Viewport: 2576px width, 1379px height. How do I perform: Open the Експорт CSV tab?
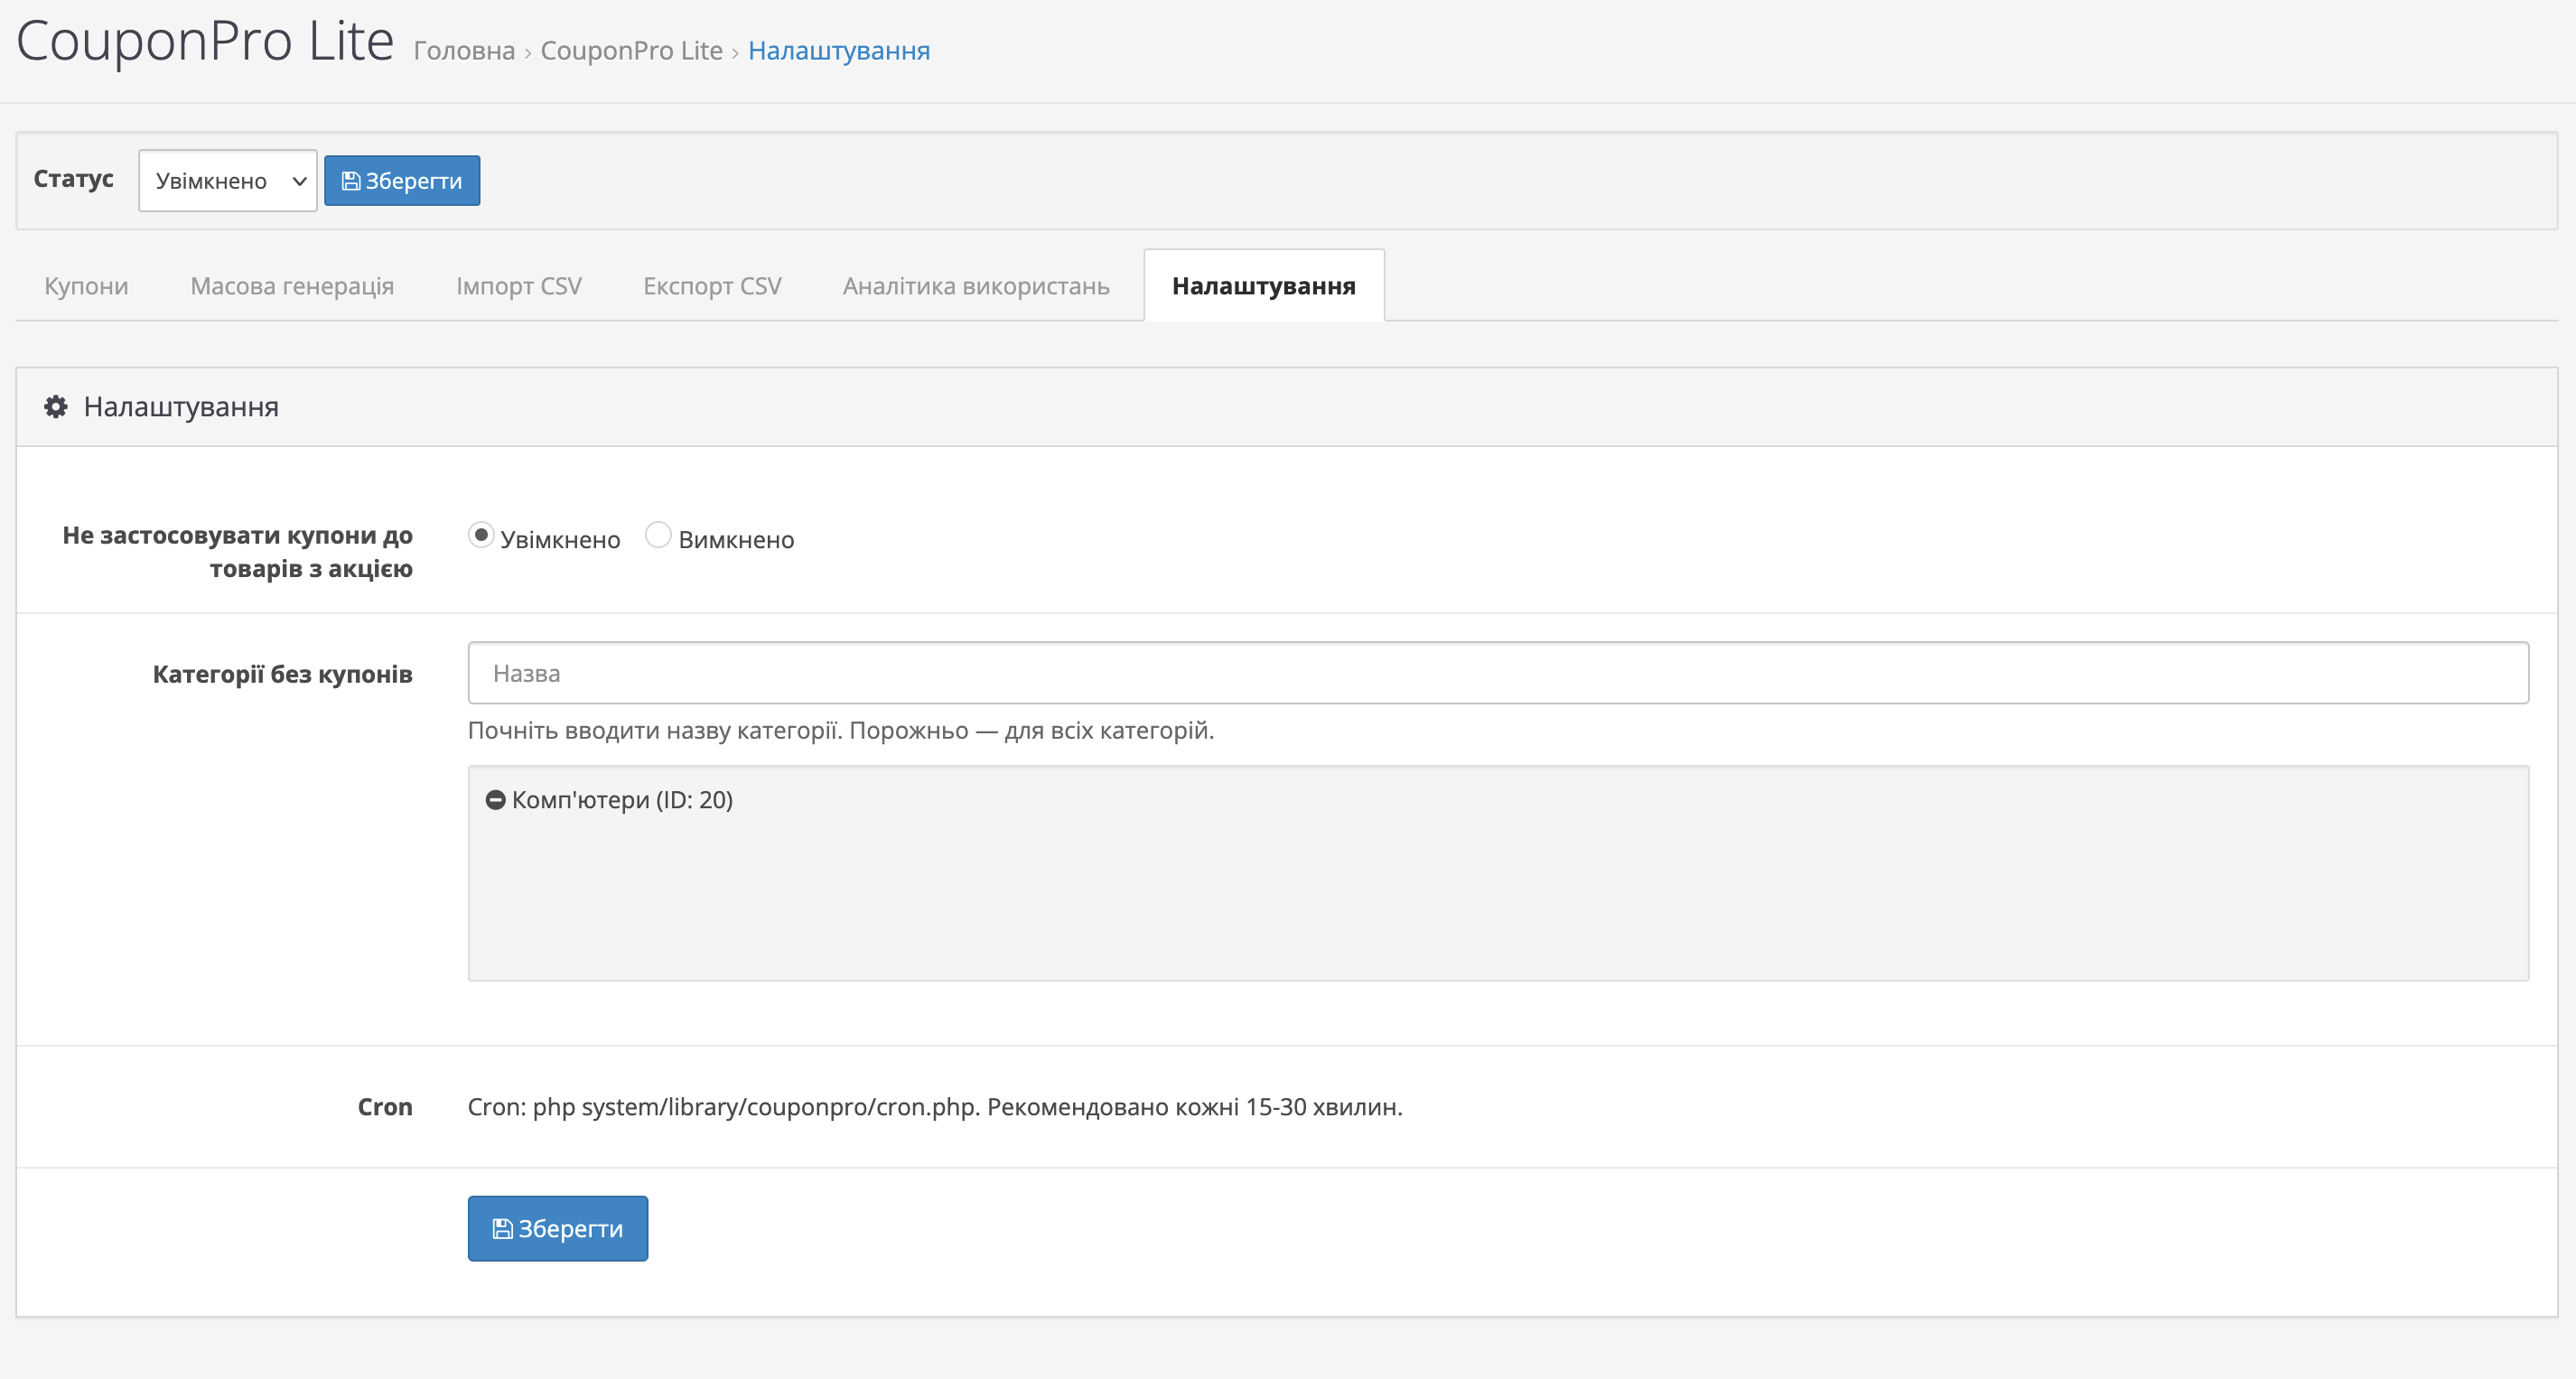click(x=712, y=286)
